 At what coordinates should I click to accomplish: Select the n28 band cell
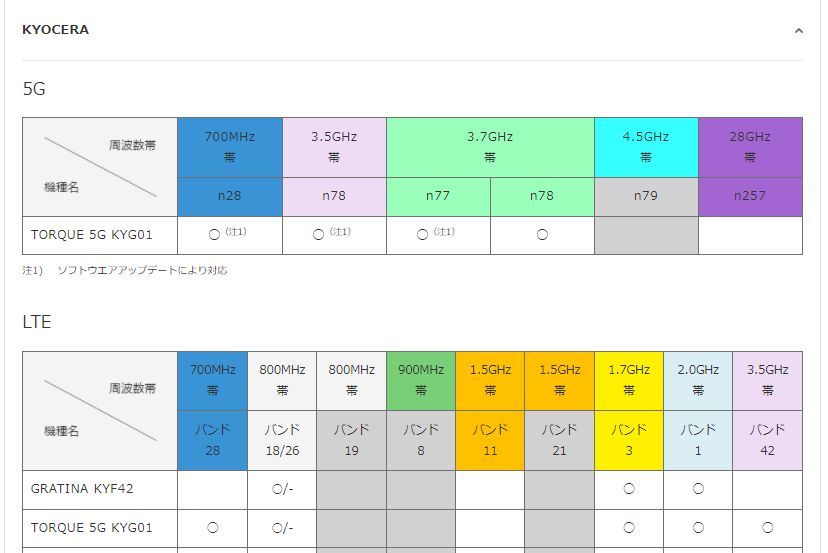tap(230, 196)
